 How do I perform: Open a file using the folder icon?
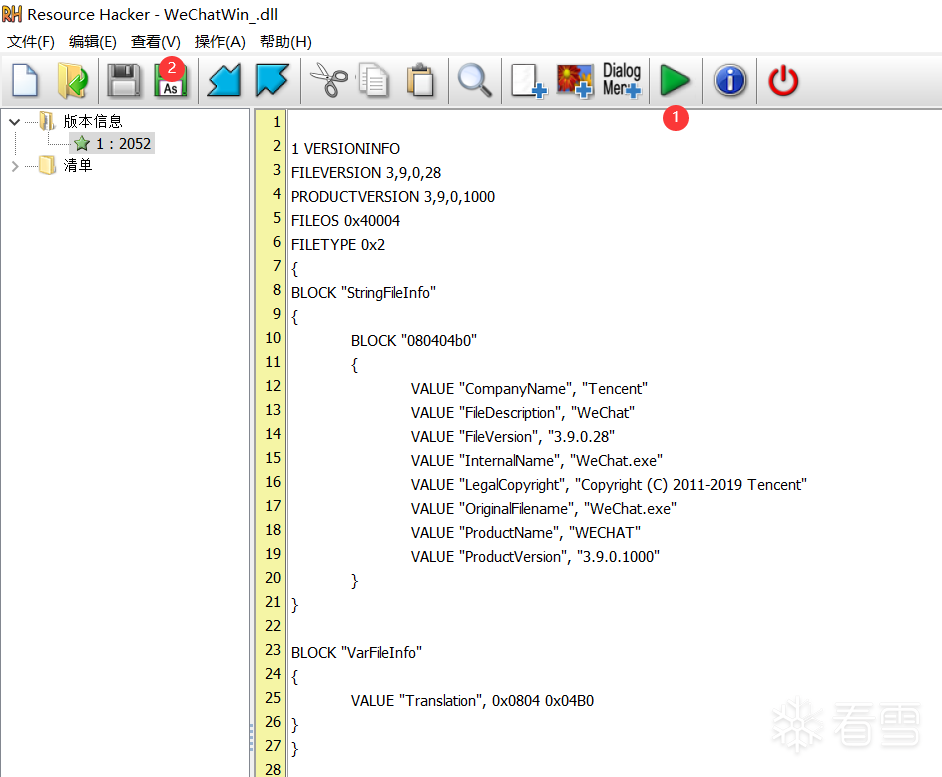point(73,81)
